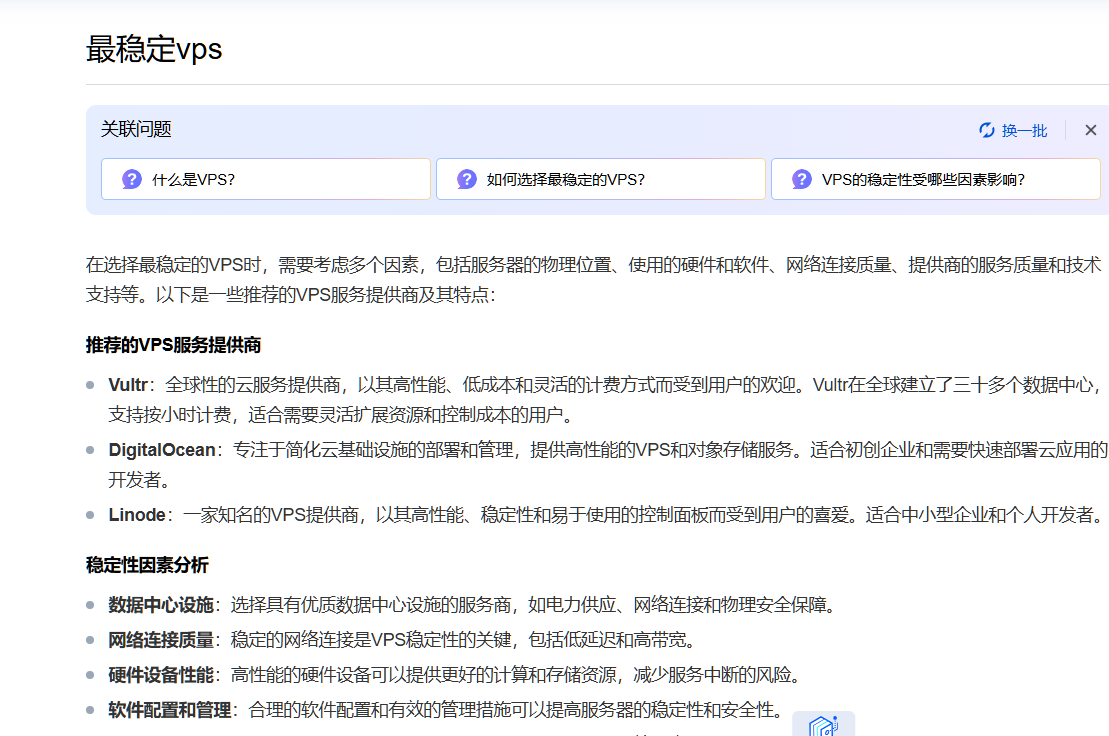The width and height of the screenshot is (1109, 736).
Task: Click the question icon for 如何选择最稳定的VPS?
Action: (x=467, y=179)
